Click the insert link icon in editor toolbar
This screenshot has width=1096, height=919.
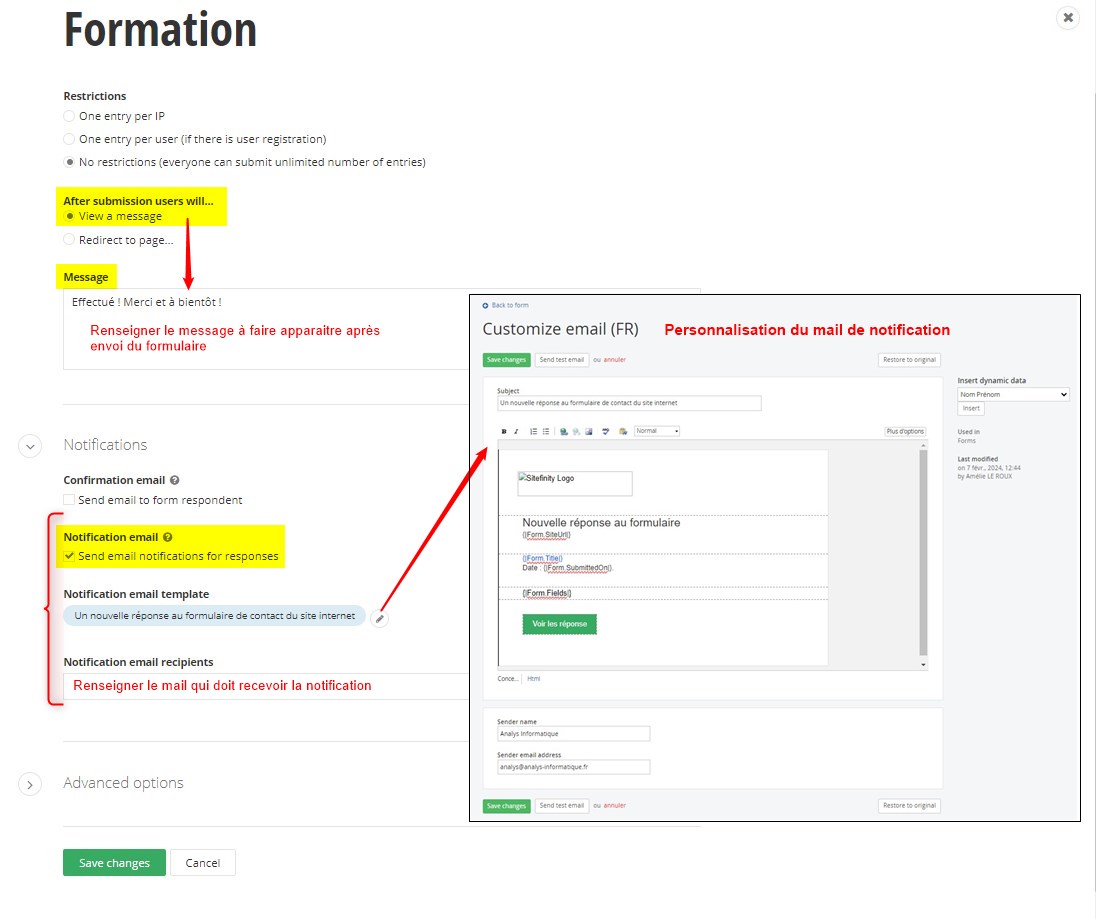(564, 432)
